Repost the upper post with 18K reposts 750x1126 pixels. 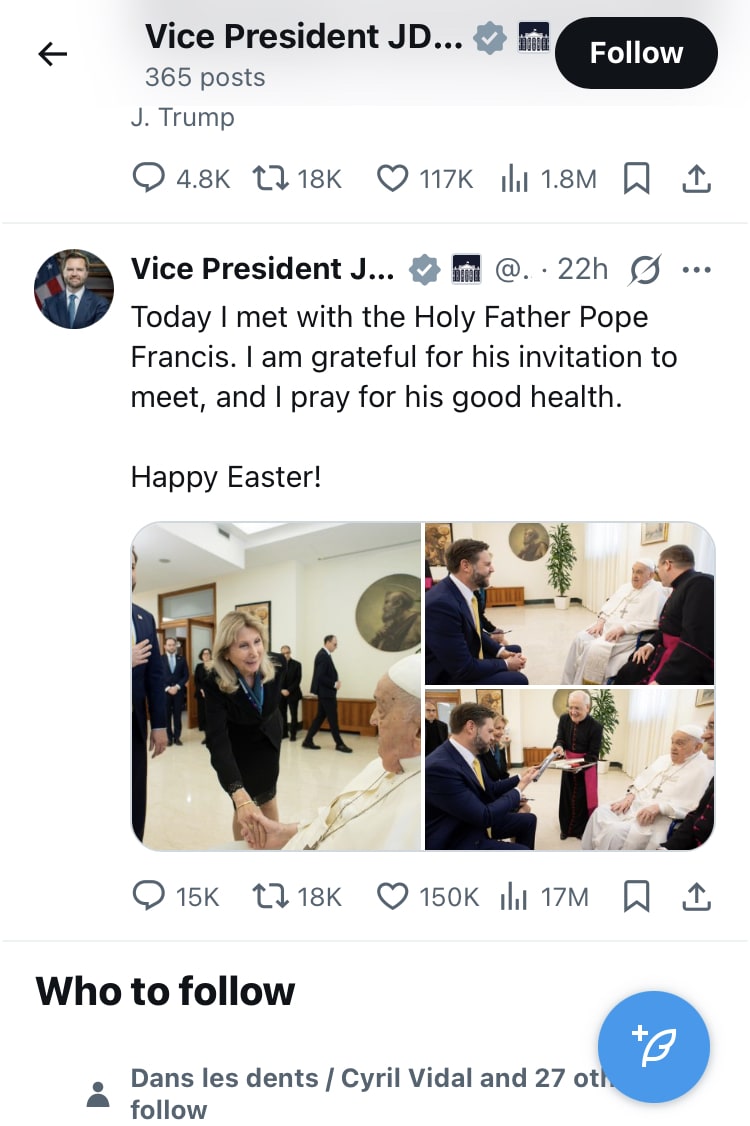tap(269, 179)
